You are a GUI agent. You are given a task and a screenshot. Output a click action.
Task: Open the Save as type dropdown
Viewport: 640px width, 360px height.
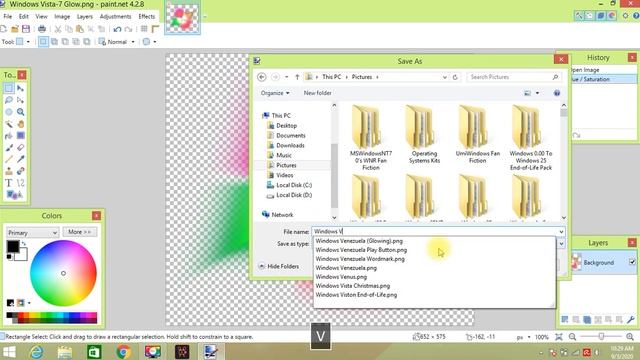(x=561, y=244)
